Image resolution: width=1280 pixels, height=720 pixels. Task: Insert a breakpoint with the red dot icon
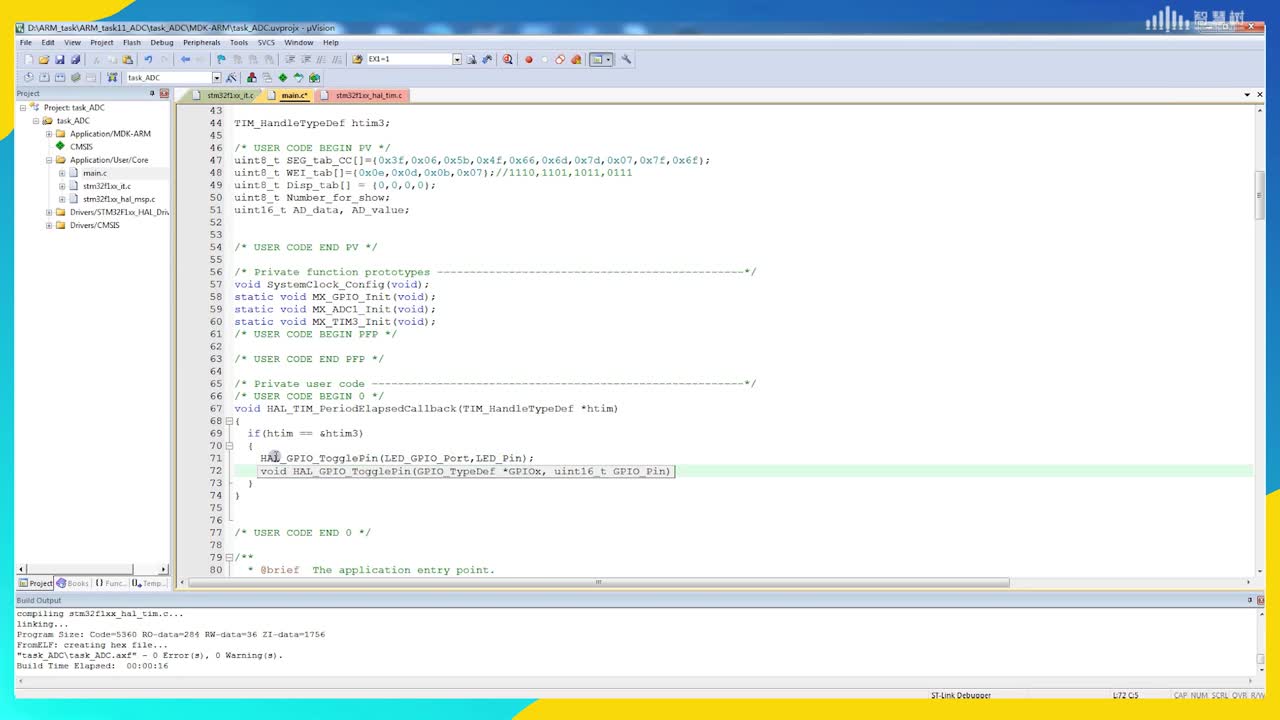pos(529,59)
